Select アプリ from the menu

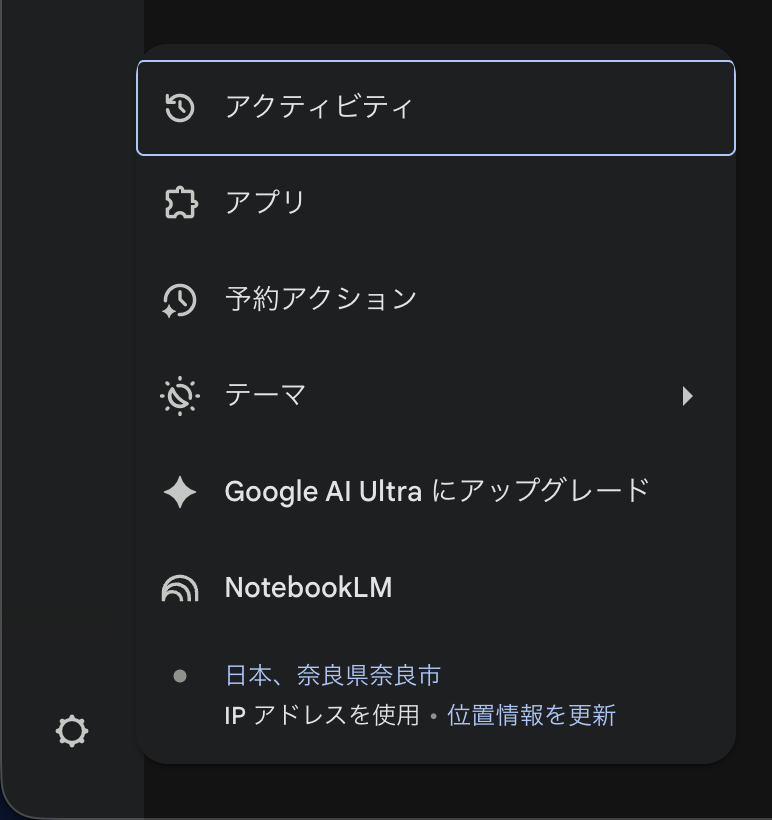tap(265, 203)
